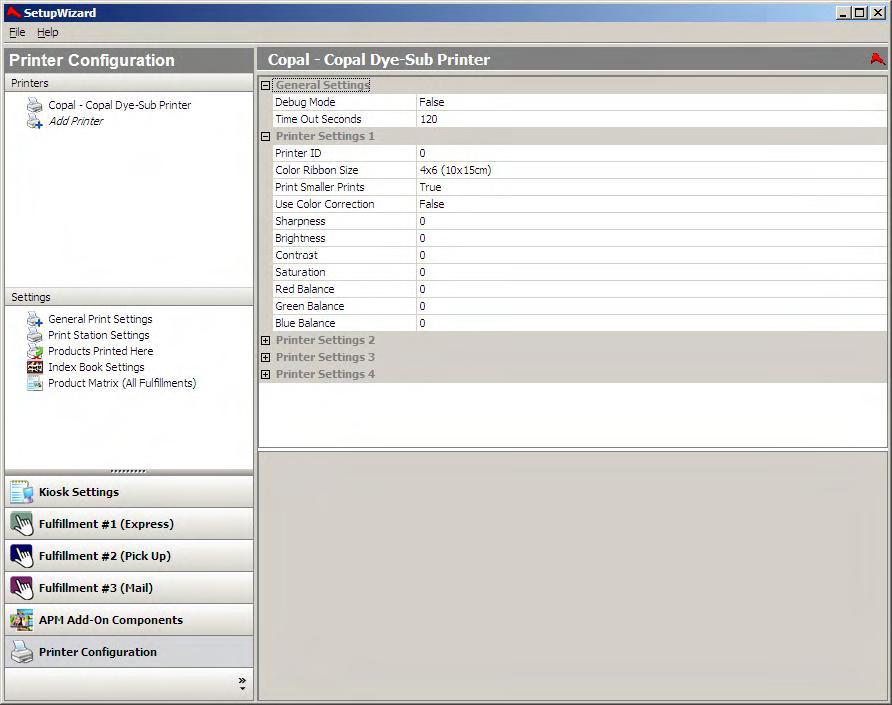Open the Kiosk Settings section
The image size is (892, 705).
[129, 492]
